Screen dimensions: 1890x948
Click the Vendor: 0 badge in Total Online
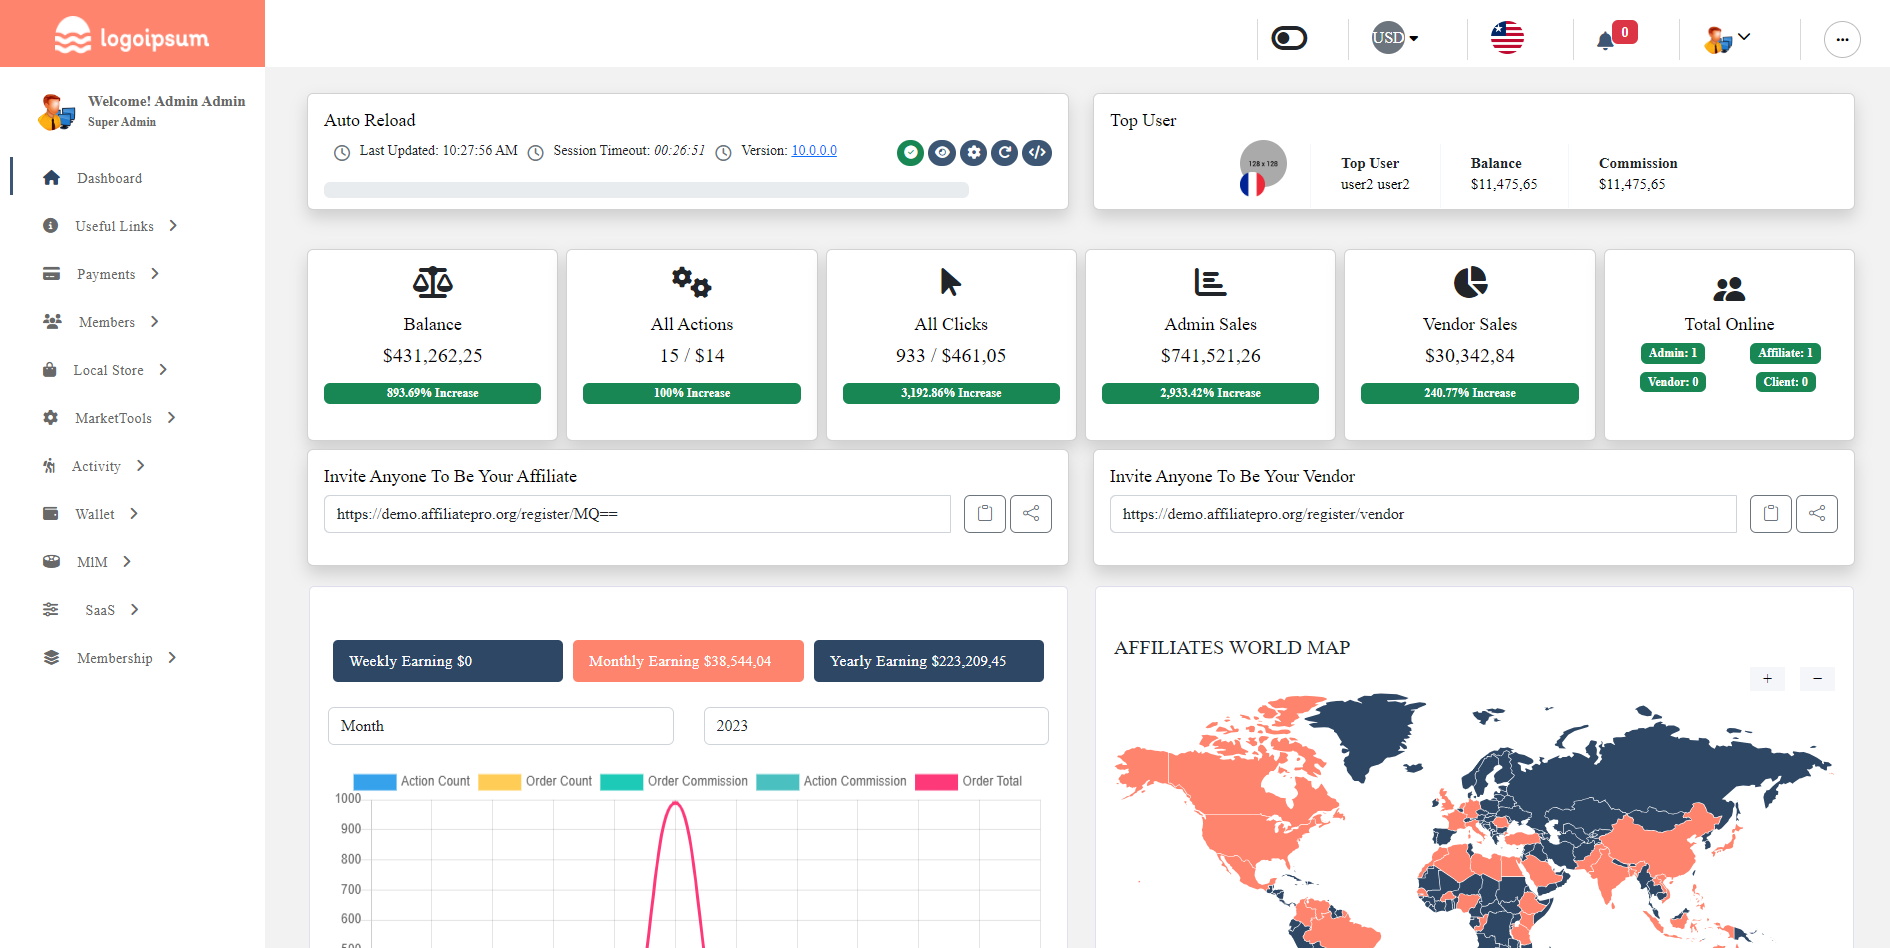1672,381
